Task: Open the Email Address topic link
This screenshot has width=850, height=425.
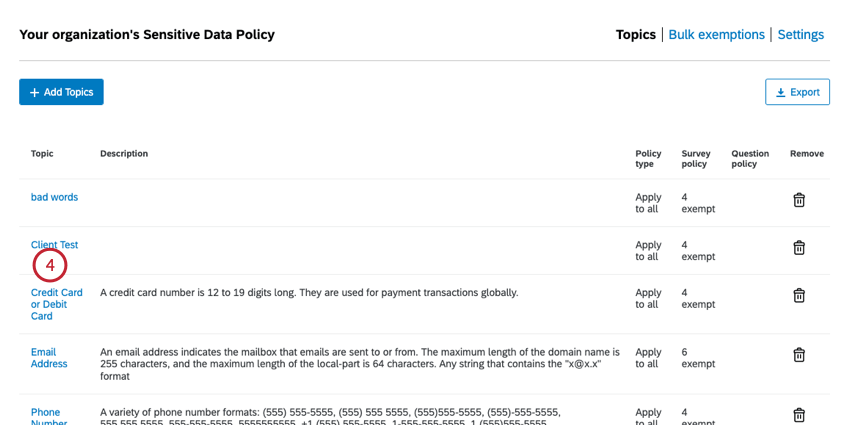Action: click(49, 358)
